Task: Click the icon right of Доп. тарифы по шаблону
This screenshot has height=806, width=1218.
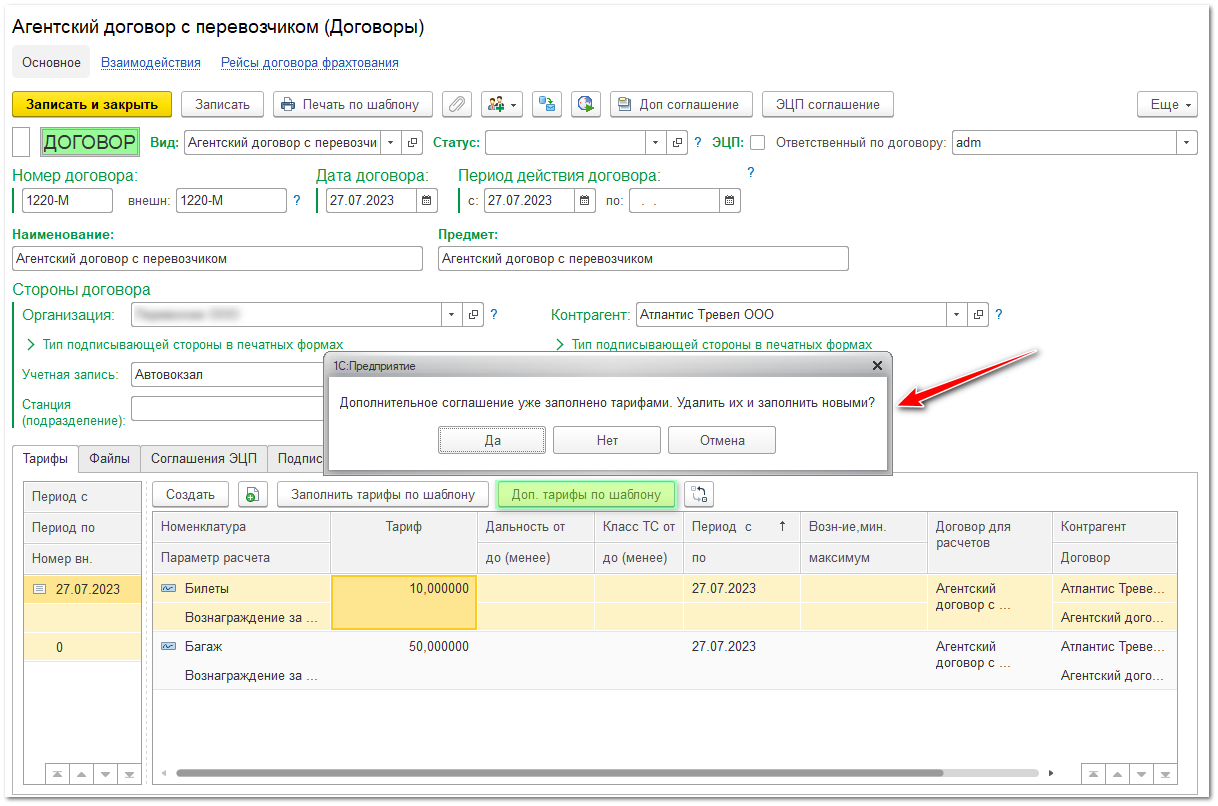Action: [698, 494]
